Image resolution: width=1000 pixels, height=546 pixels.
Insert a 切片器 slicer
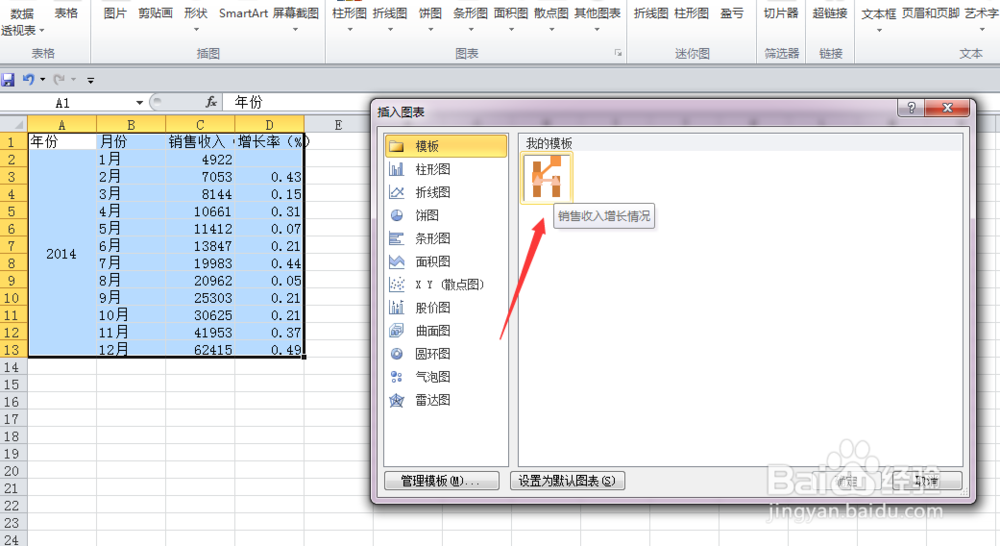[781, 14]
